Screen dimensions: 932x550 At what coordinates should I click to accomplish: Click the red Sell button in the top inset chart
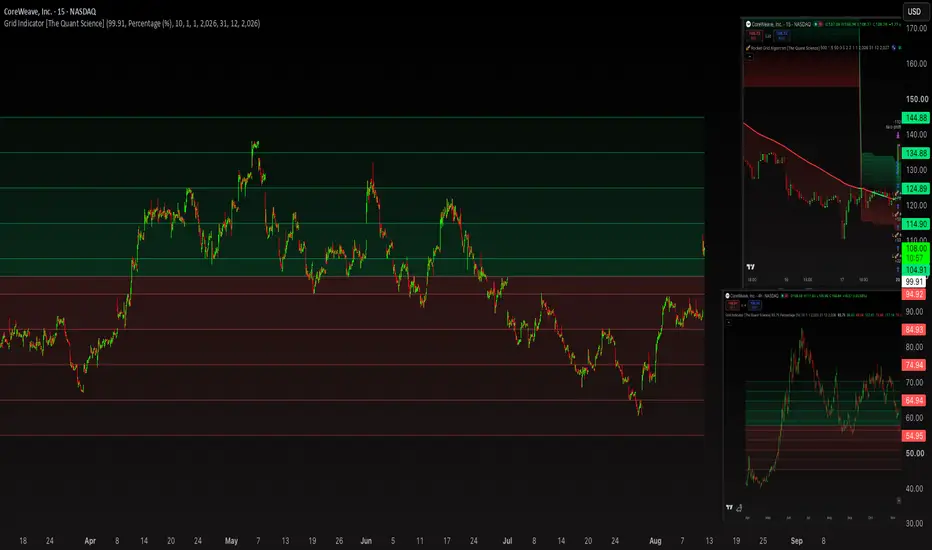coord(754,36)
